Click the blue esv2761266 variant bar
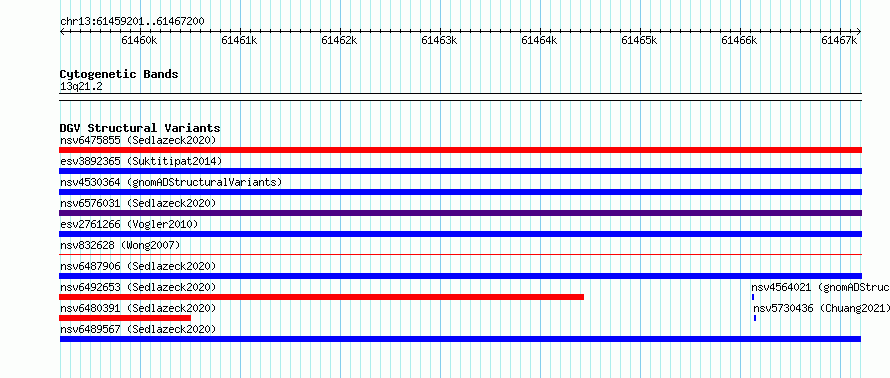The height and width of the screenshot is (378, 890). pos(460,234)
